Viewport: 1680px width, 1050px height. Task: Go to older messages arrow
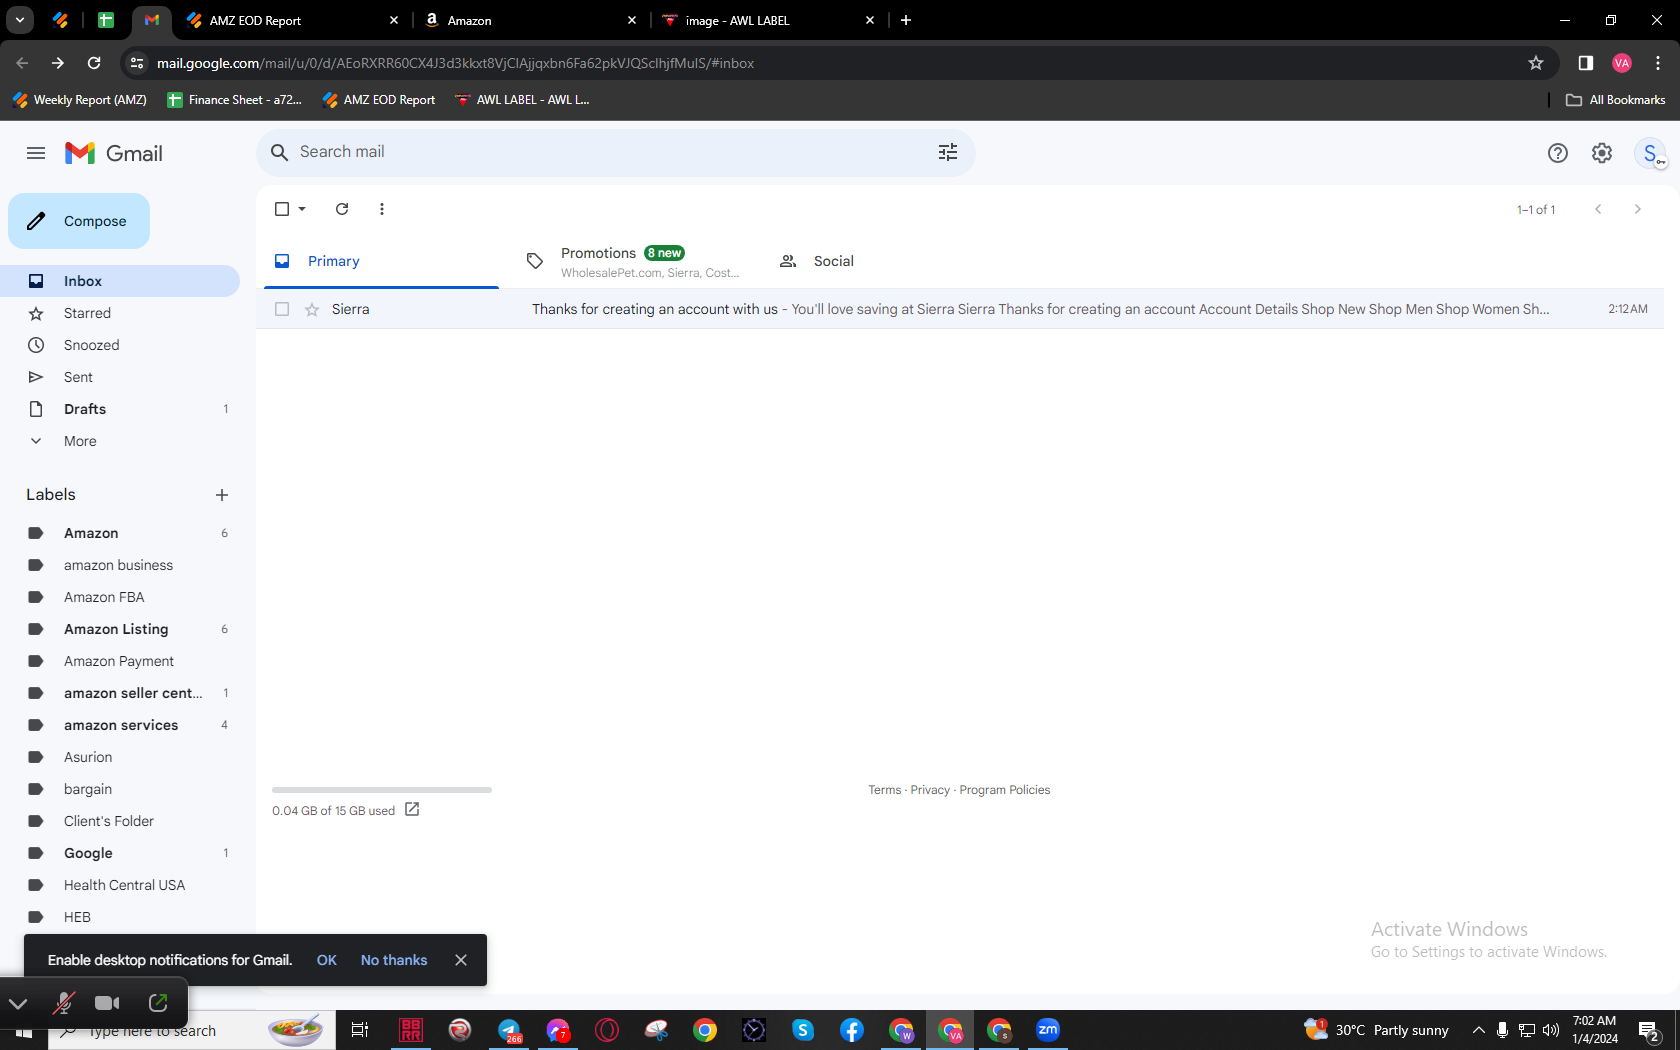(1637, 209)
